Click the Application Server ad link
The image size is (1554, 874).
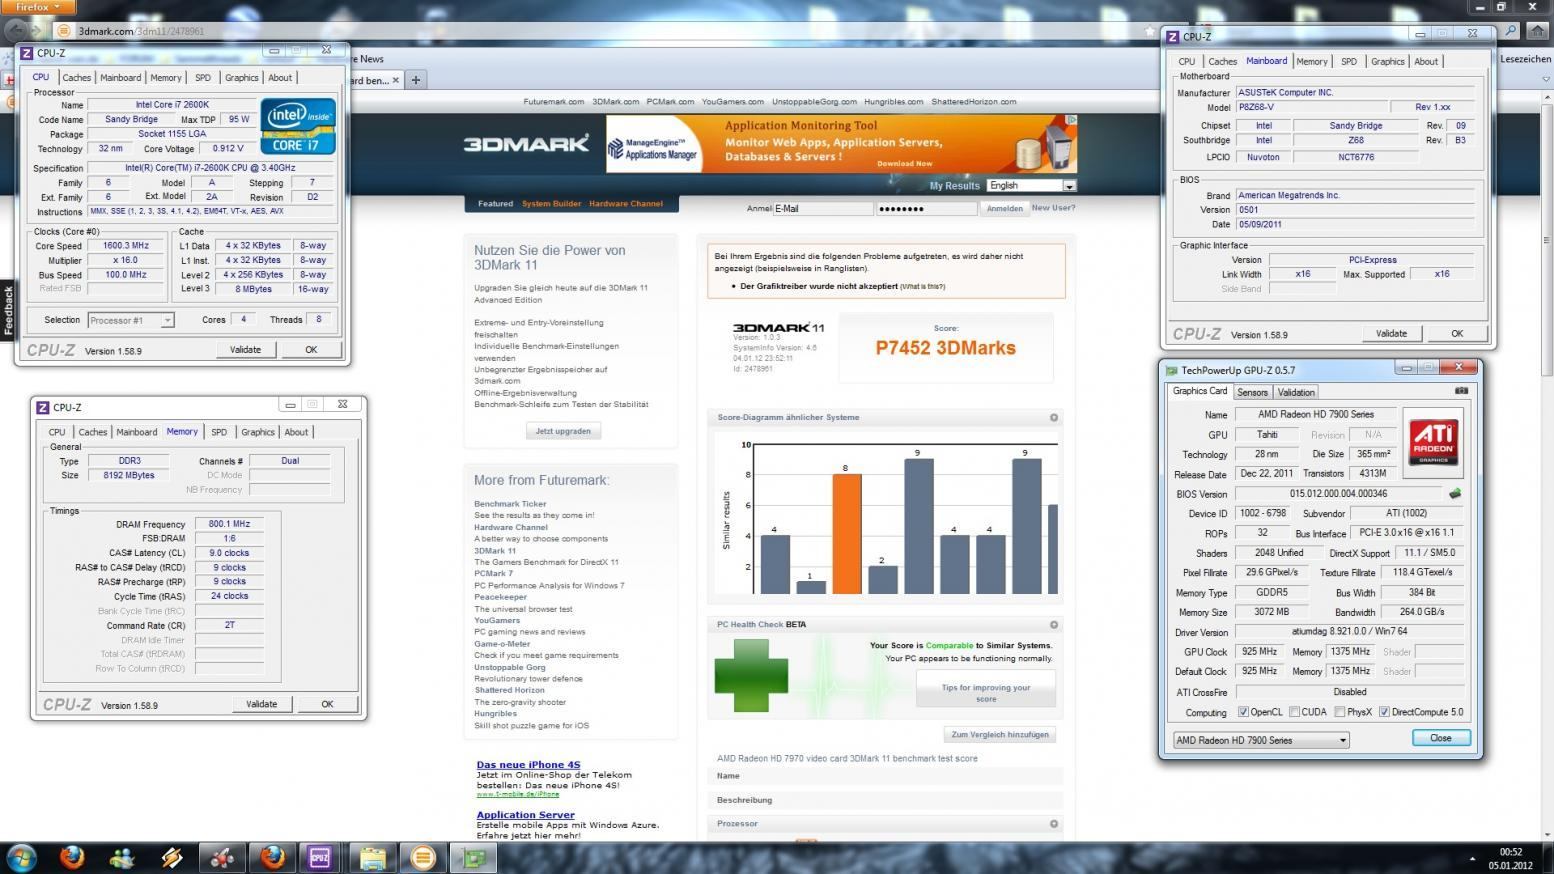525,814
